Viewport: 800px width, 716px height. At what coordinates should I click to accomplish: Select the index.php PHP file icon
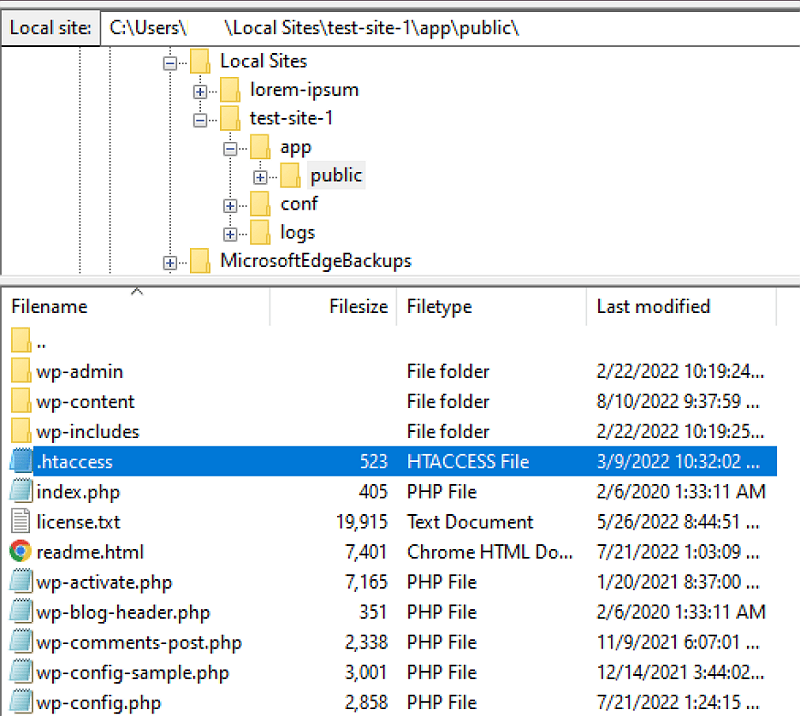21,491
